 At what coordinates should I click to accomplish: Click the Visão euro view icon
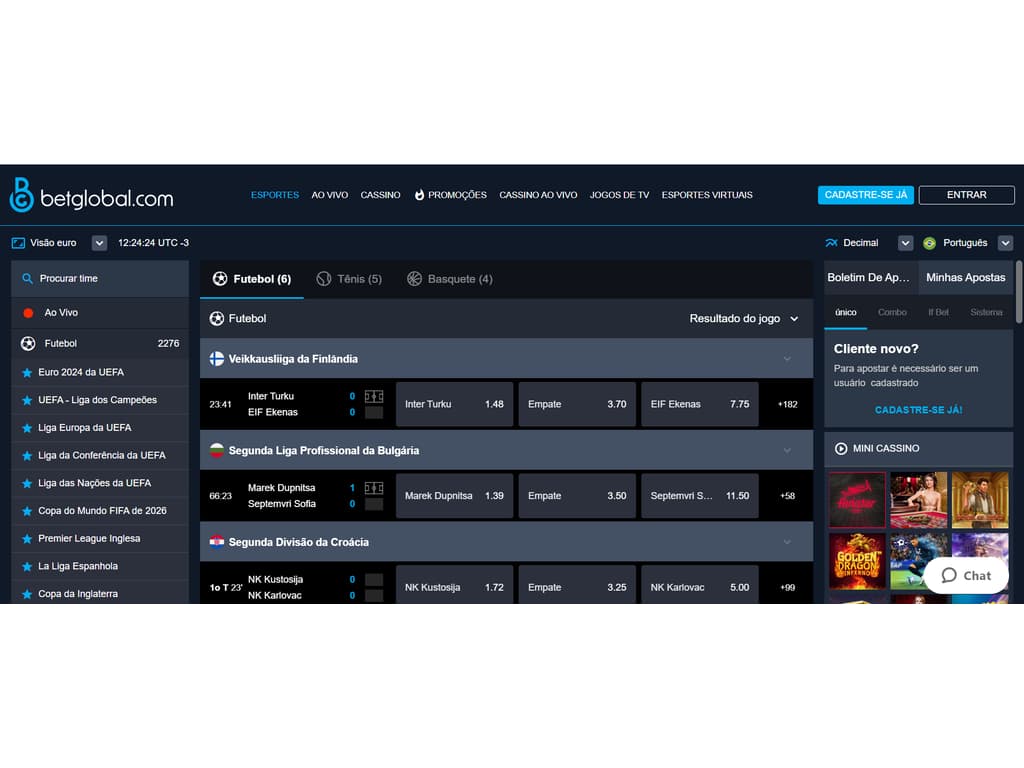(18, 243)
